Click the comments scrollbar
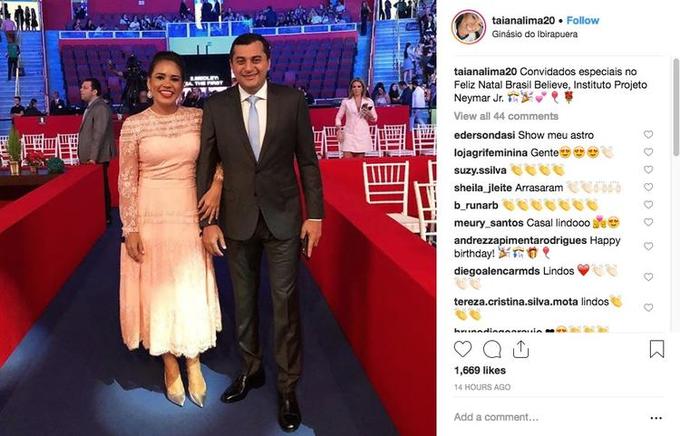This screenshot has width=680, height=436. (676, 107)
